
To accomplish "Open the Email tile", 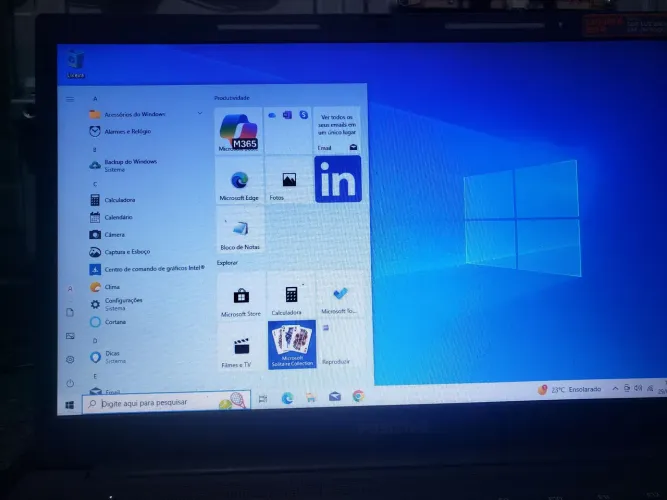I will coord(337,130).
